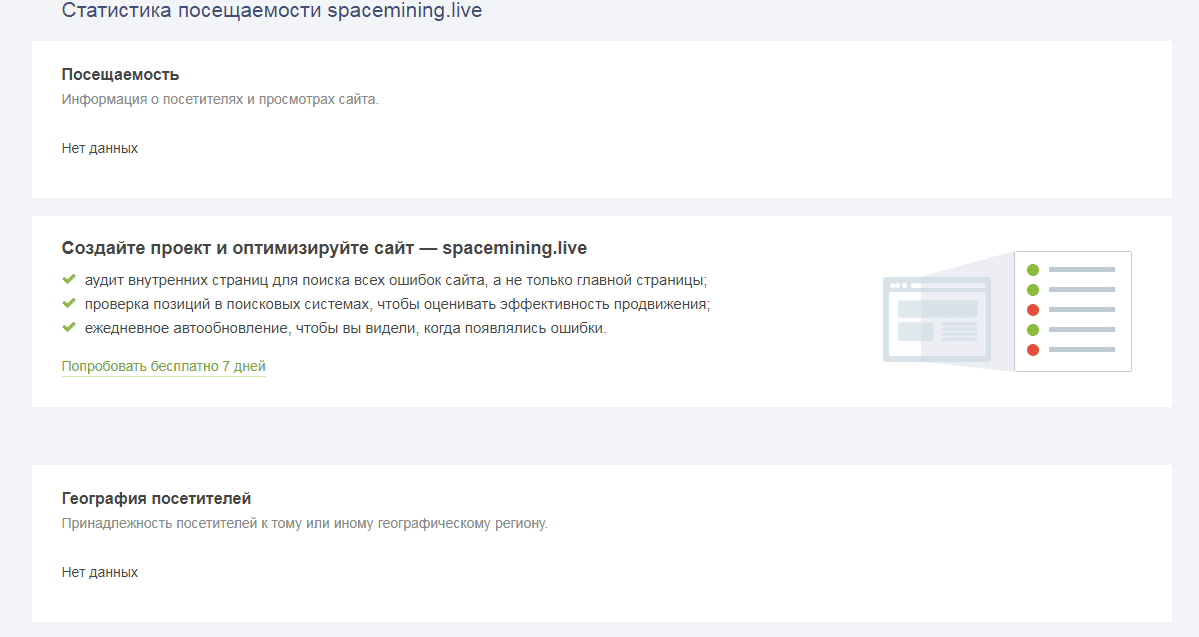The height and width of the screenshot is (637, 1199).
Task: Click 'Информация о посетителях и просмотрах сайта' description
Action: [x=220, y=99]
